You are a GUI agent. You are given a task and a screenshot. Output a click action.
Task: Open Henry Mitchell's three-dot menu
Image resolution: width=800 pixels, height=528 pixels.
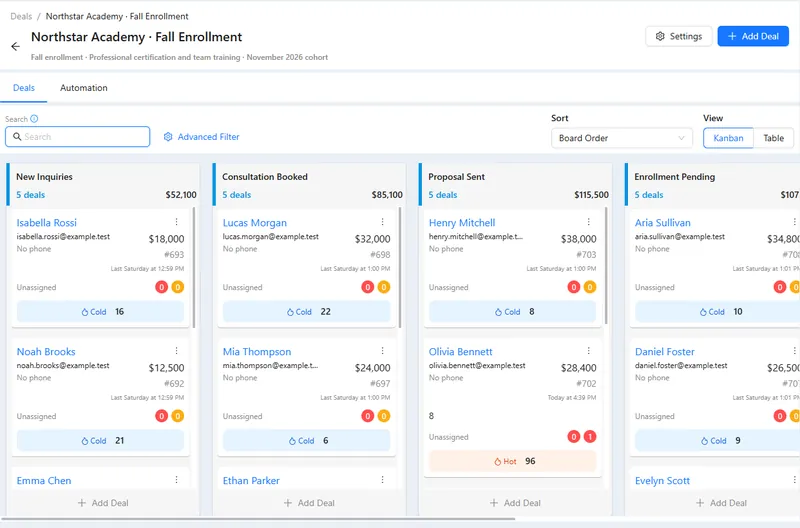(x=589, y=221)
